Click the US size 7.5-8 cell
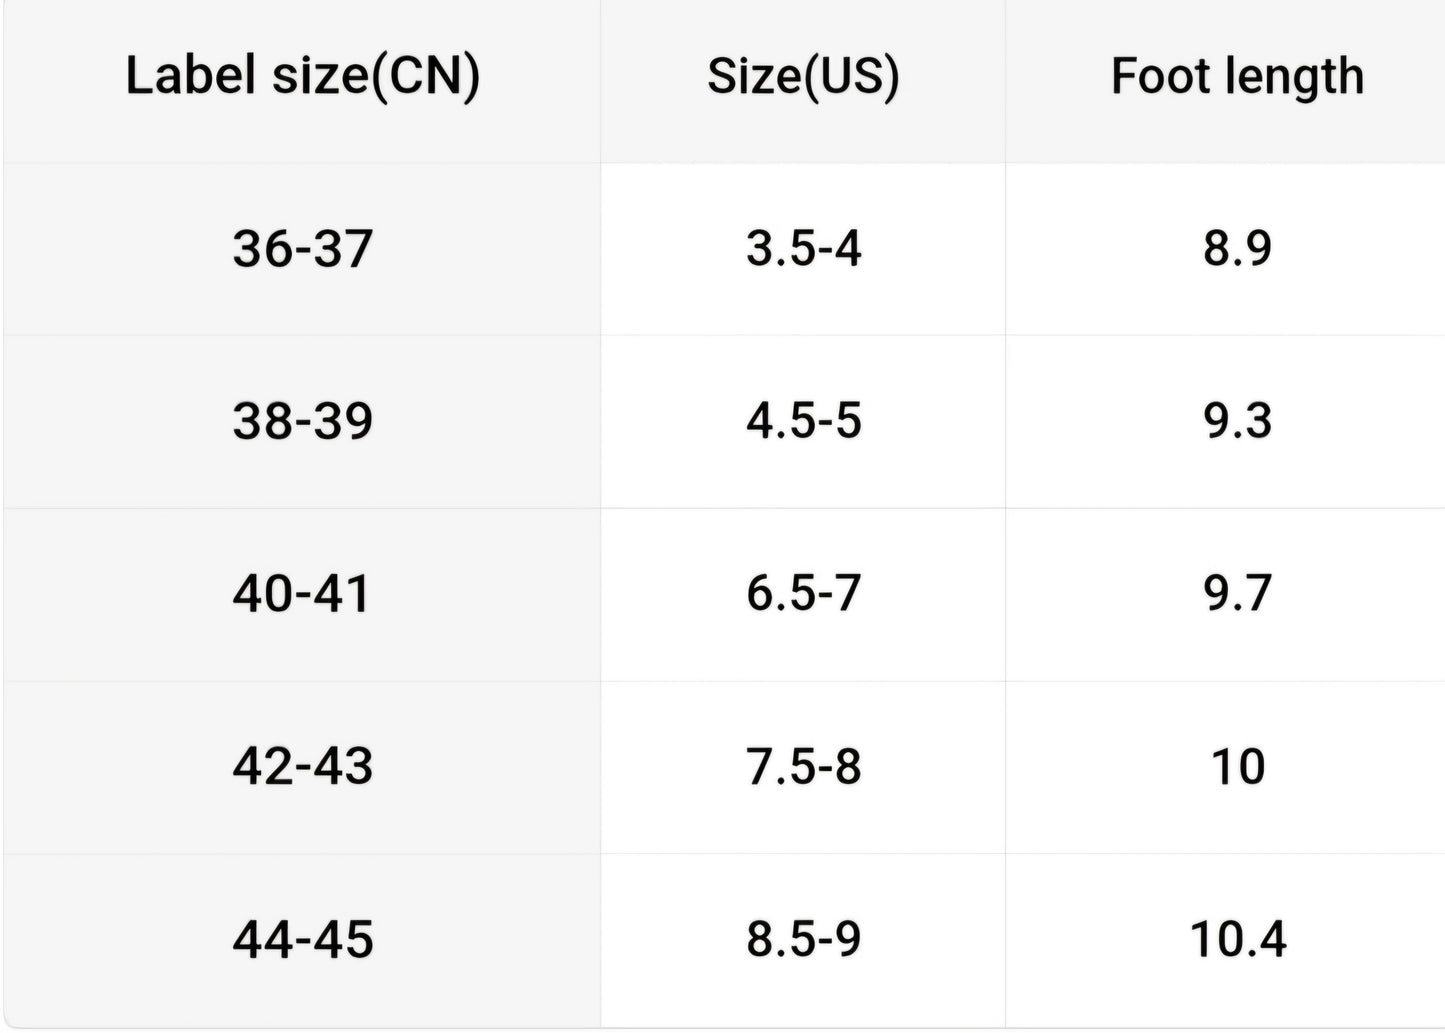 [x=803, y=766]
